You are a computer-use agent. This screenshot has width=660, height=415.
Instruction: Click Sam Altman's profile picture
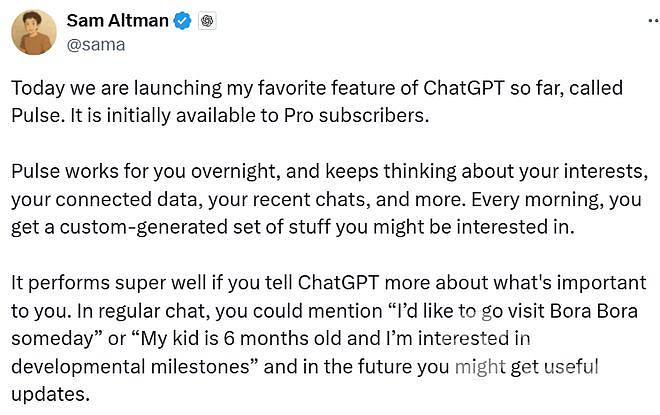coord(33,32)
